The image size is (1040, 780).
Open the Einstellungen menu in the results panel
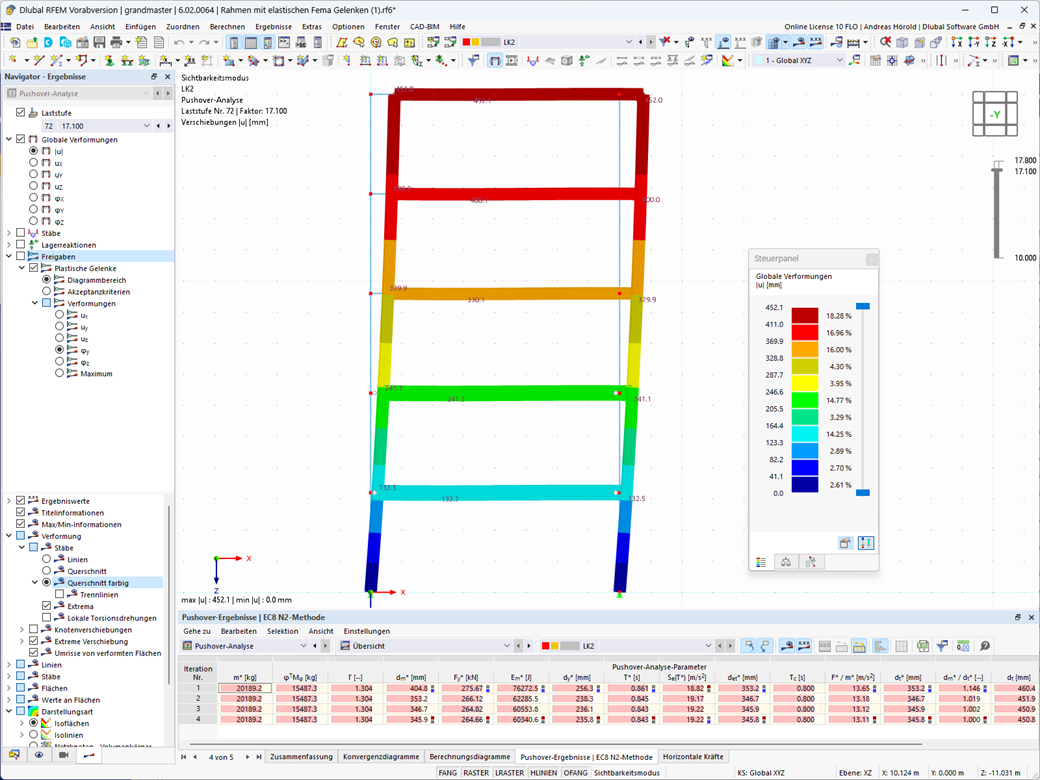point(367,631)
